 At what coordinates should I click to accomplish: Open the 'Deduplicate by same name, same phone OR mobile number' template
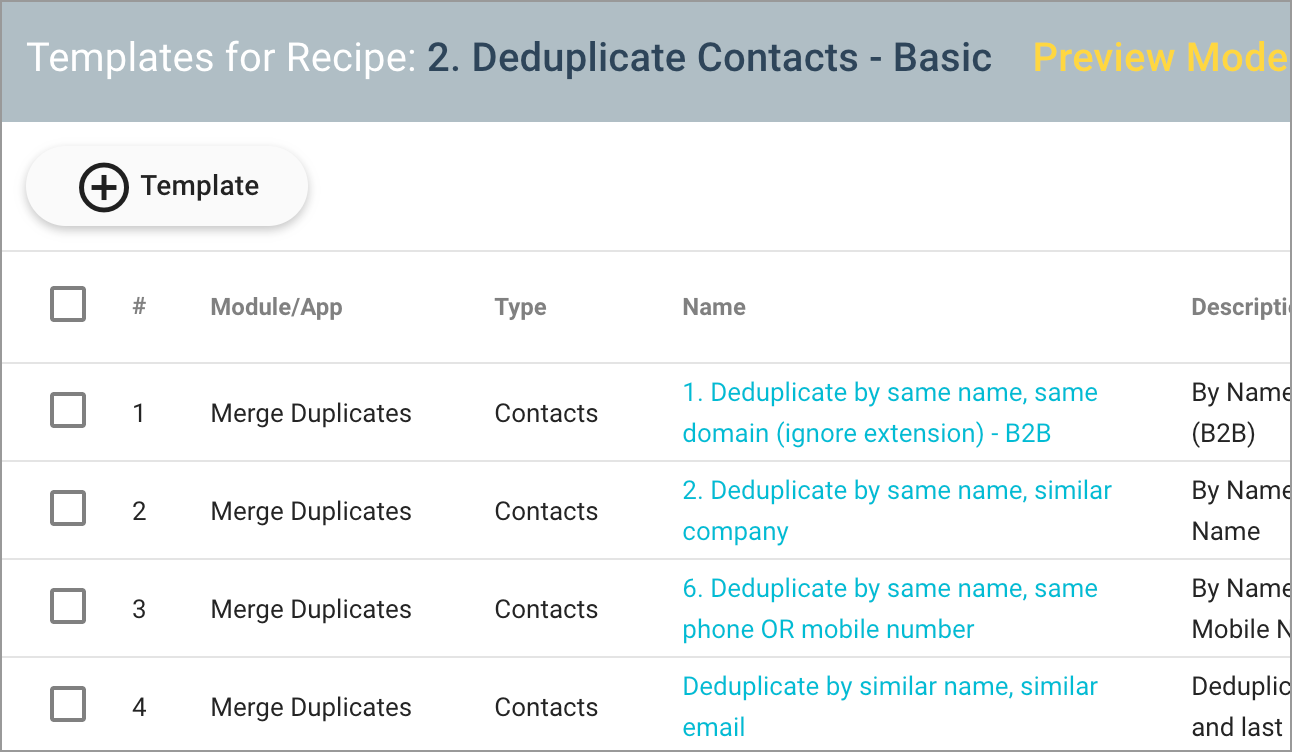click(x=889, y=608)
